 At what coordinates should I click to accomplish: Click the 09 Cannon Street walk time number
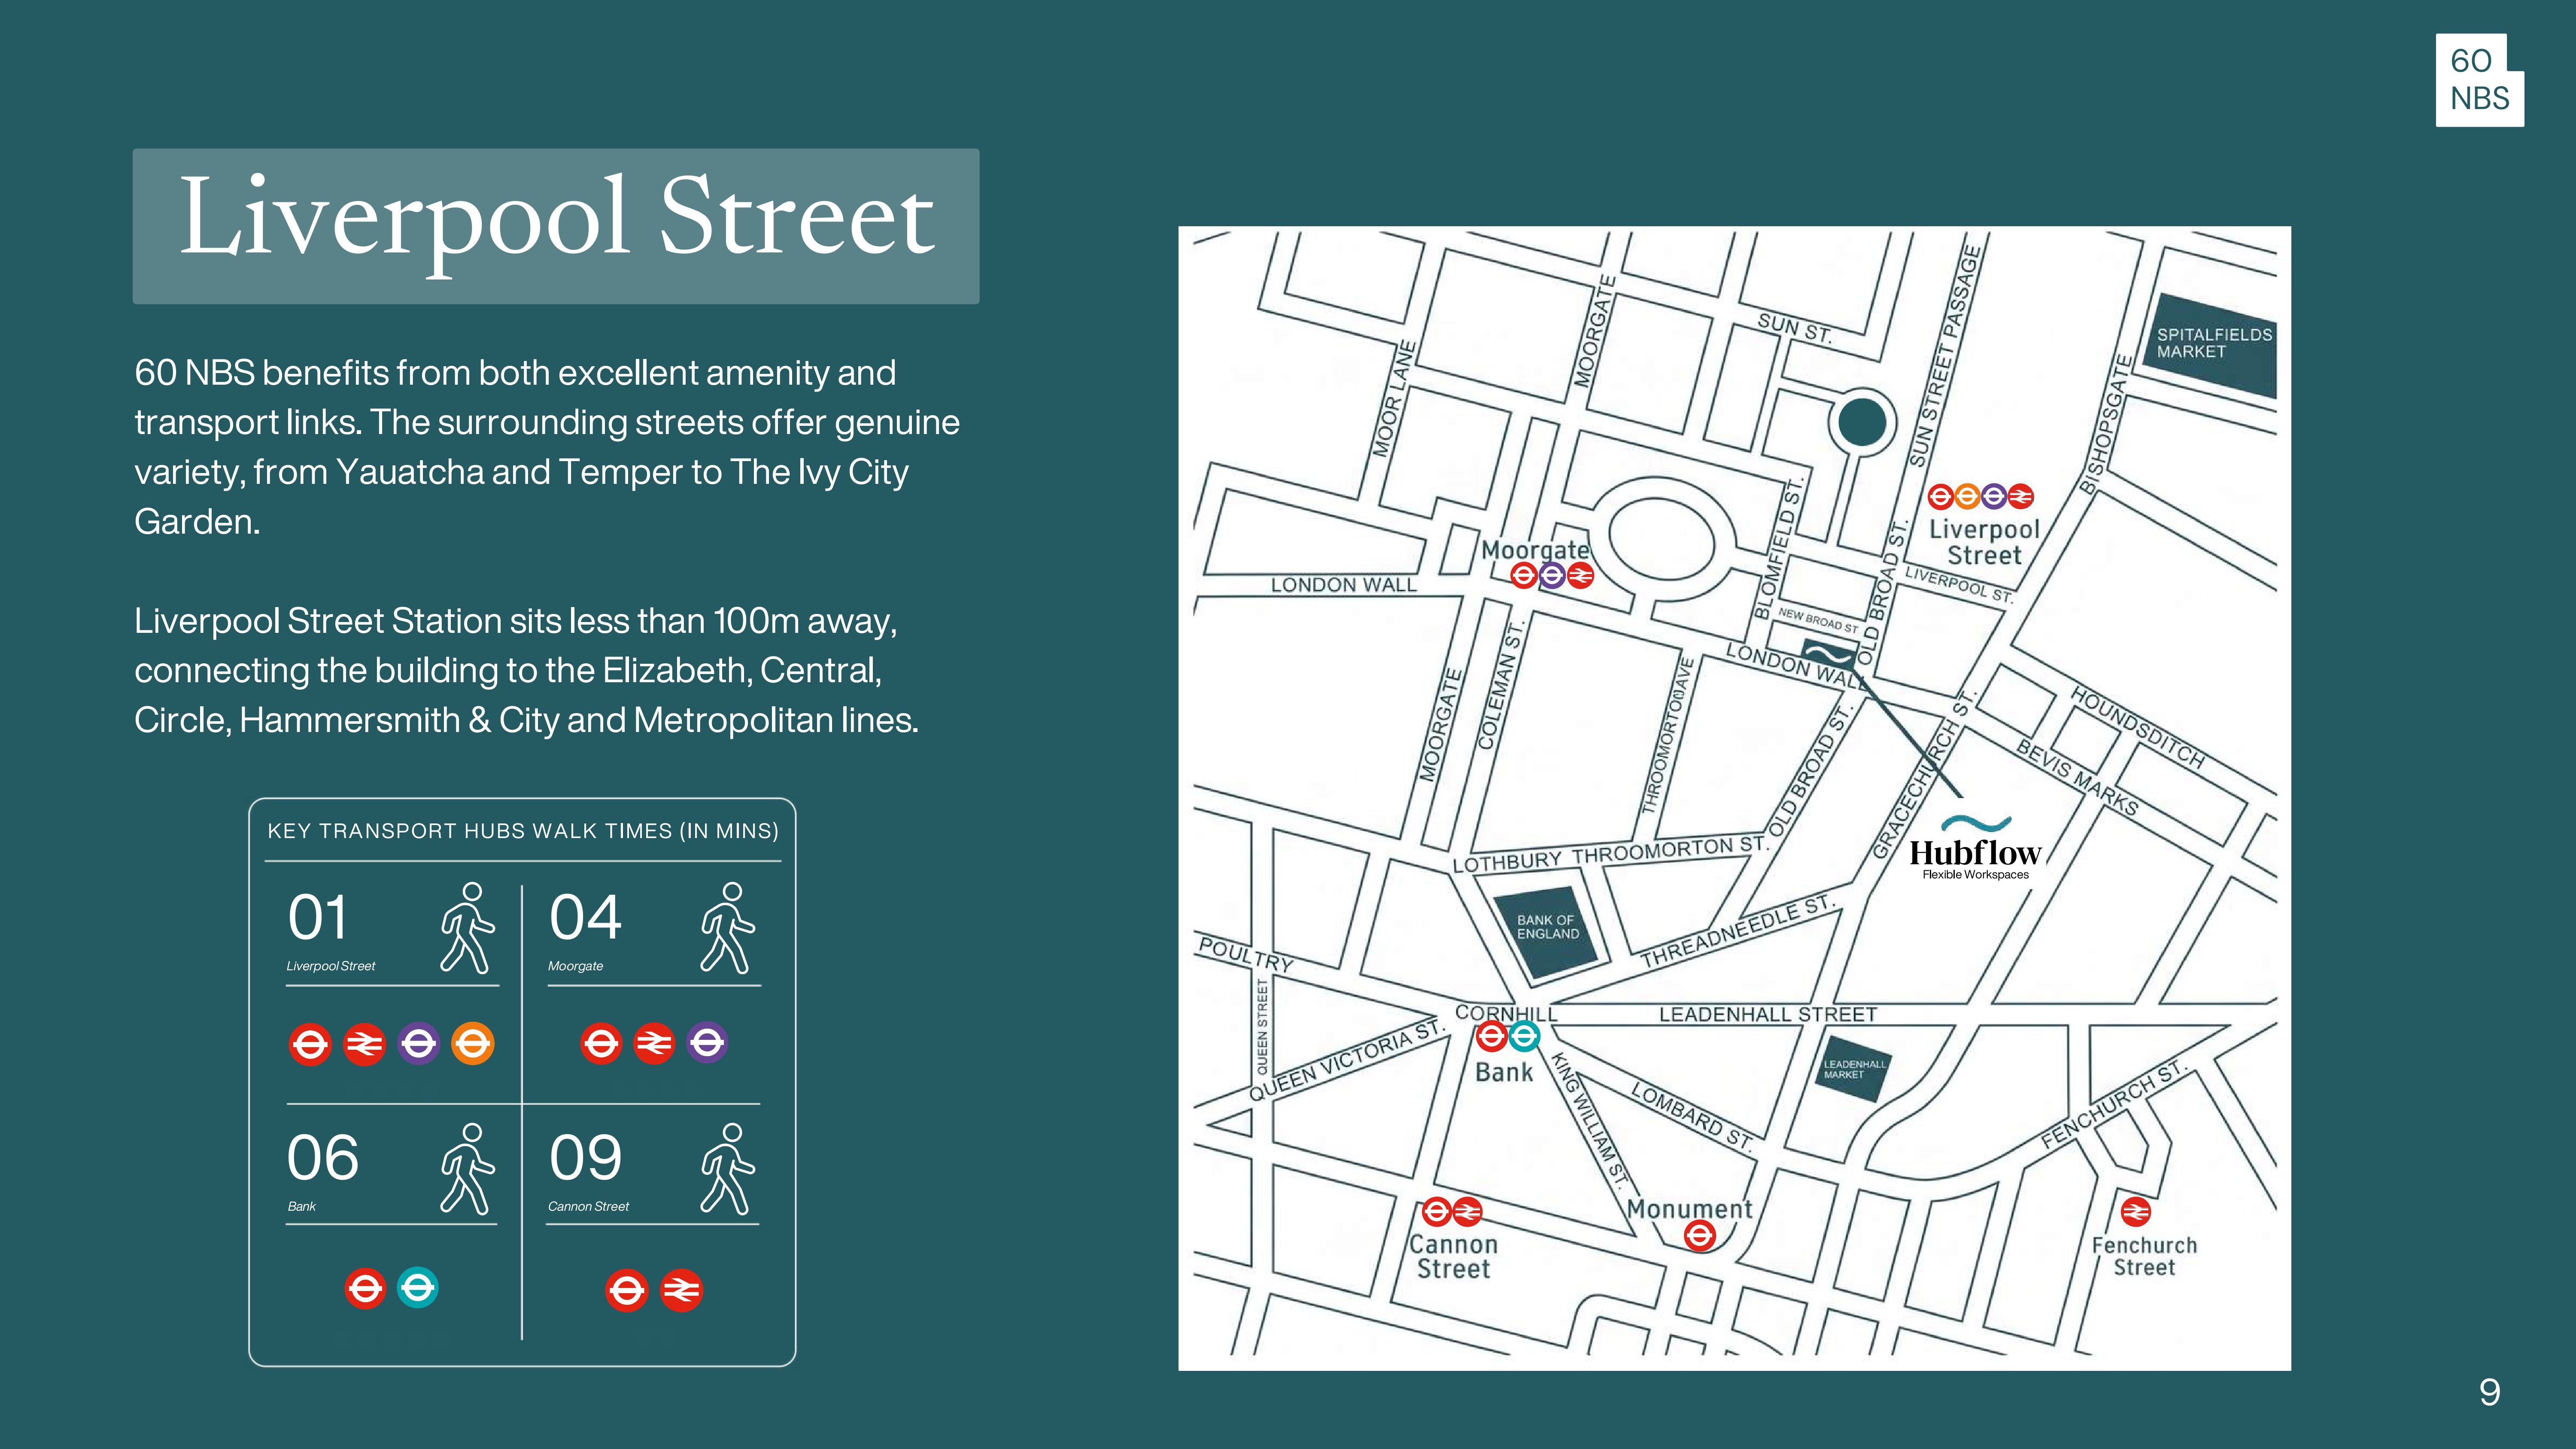pos(585,1158)
